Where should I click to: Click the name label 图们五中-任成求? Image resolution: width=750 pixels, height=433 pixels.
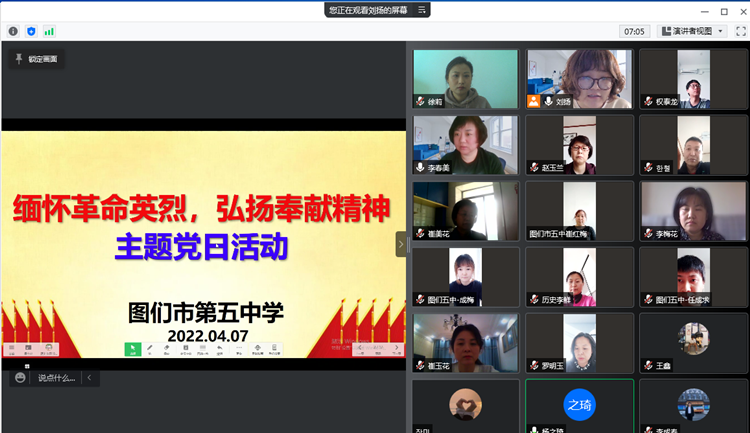pos(683,300)
